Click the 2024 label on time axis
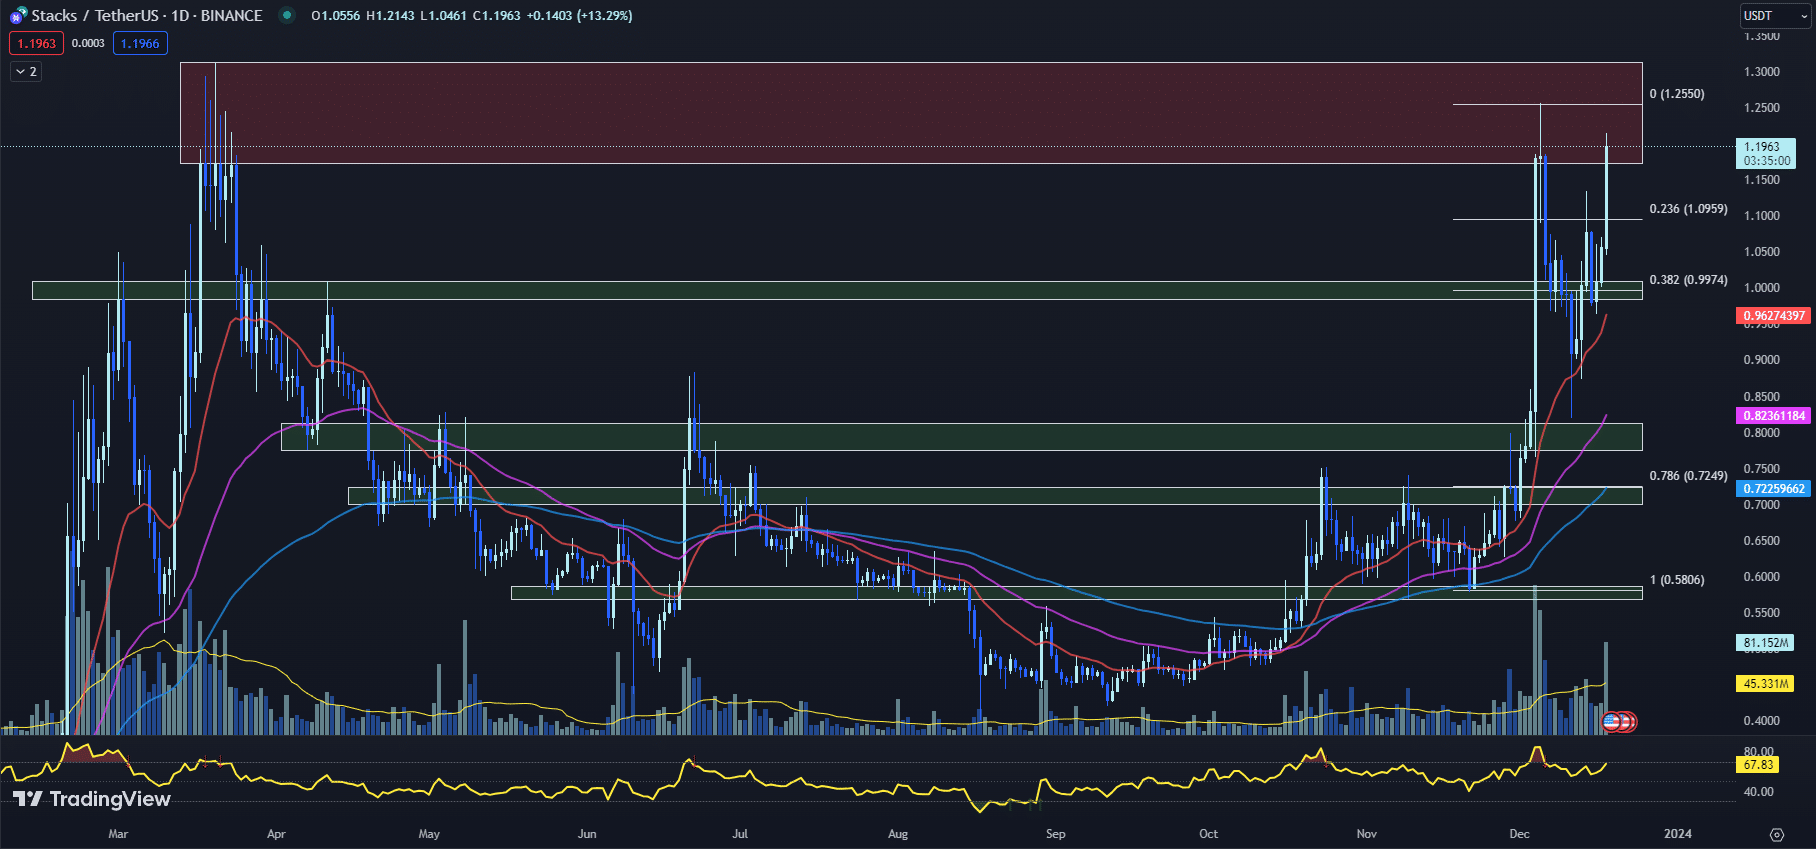Screen dimensions: 1816x849 1677,834
